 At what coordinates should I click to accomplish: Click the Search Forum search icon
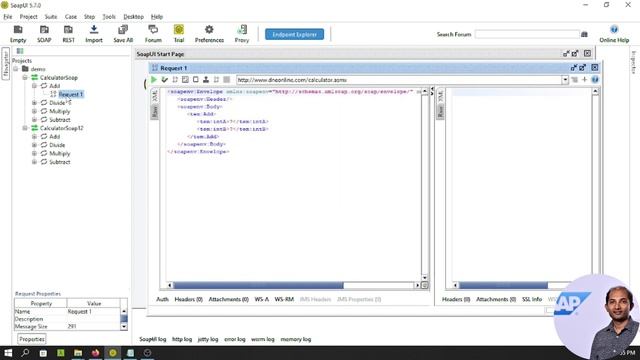pos(584,34)
